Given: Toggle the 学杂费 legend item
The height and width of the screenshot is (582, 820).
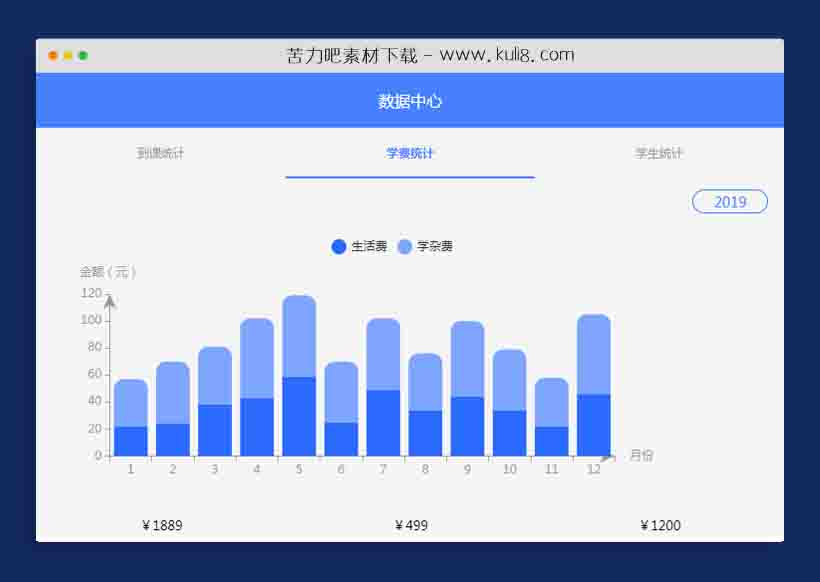Looking at the screenshot, I should [436, 246].
